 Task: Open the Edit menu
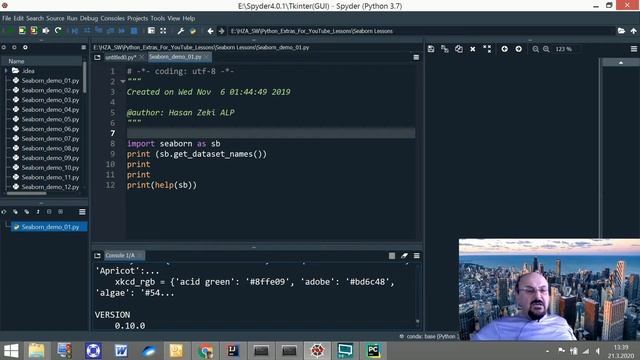click(18, 18)
